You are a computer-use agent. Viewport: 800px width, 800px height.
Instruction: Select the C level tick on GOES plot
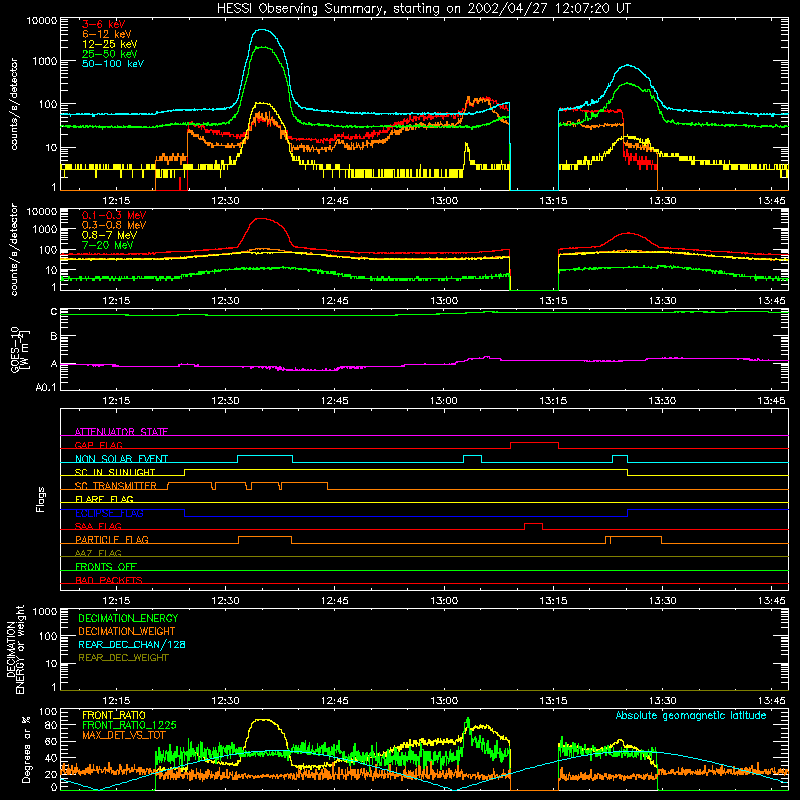click(54, 312)
